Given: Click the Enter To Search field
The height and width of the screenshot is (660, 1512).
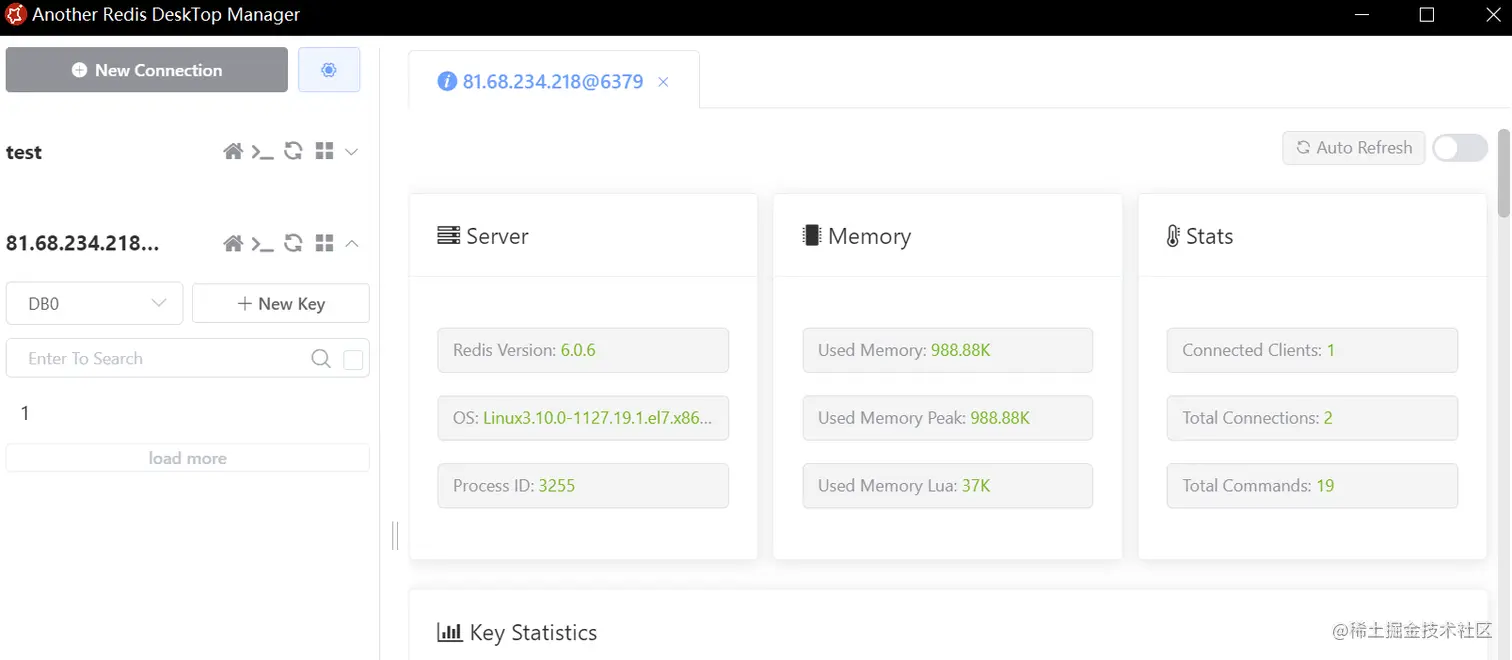Looking at the screenshot, I should pyautogui.click(x=160, y=359).
